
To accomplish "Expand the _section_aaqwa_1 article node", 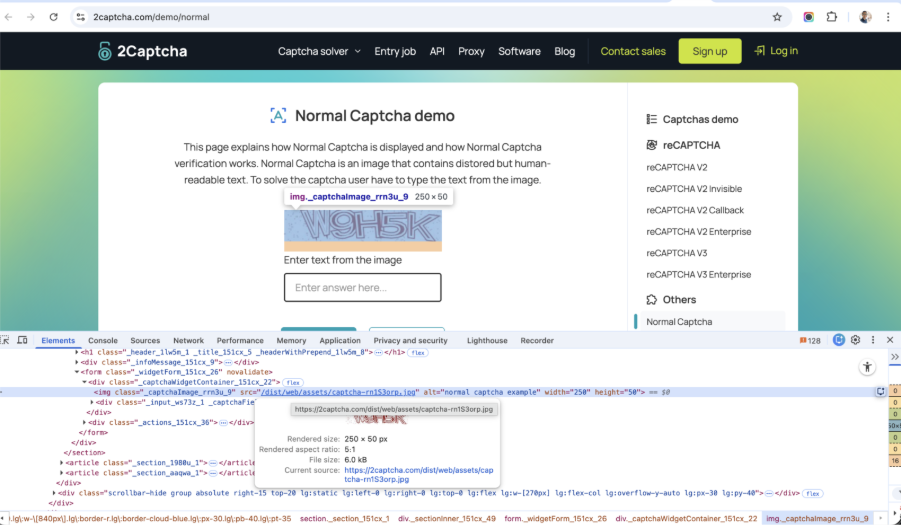I will point(62,473).
